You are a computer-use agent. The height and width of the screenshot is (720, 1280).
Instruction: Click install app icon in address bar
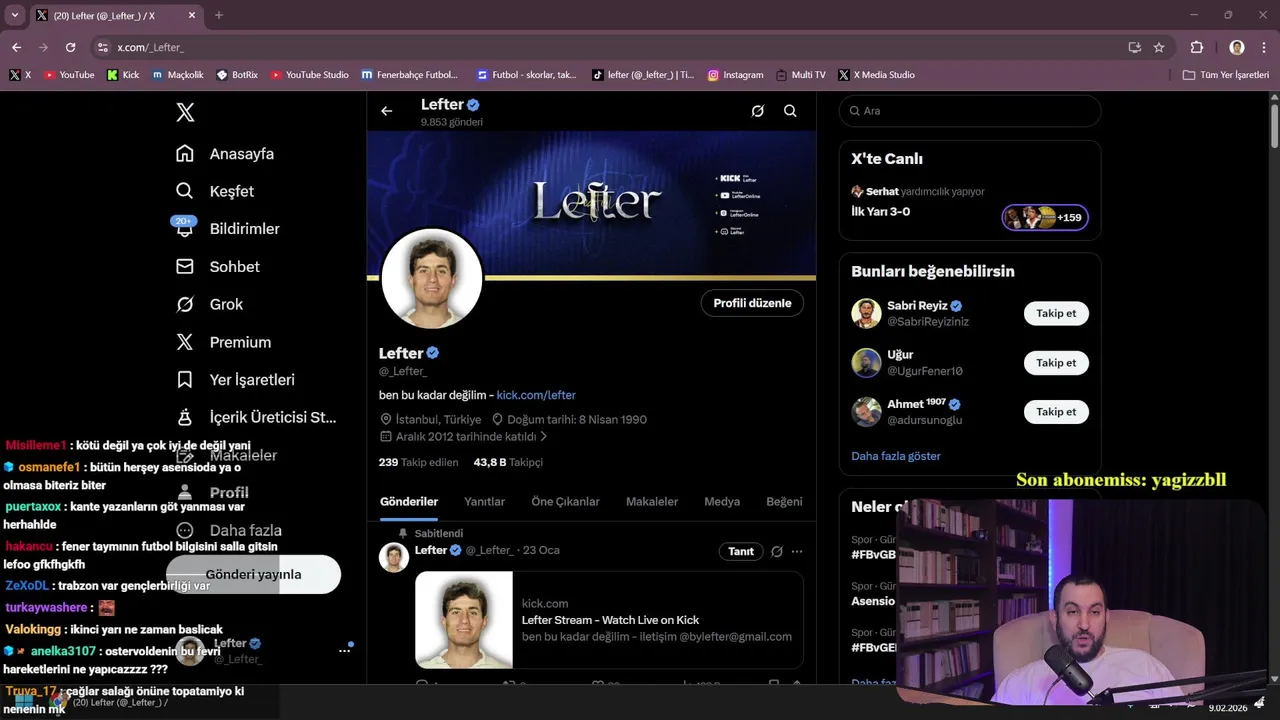(x=1134, y=47)
